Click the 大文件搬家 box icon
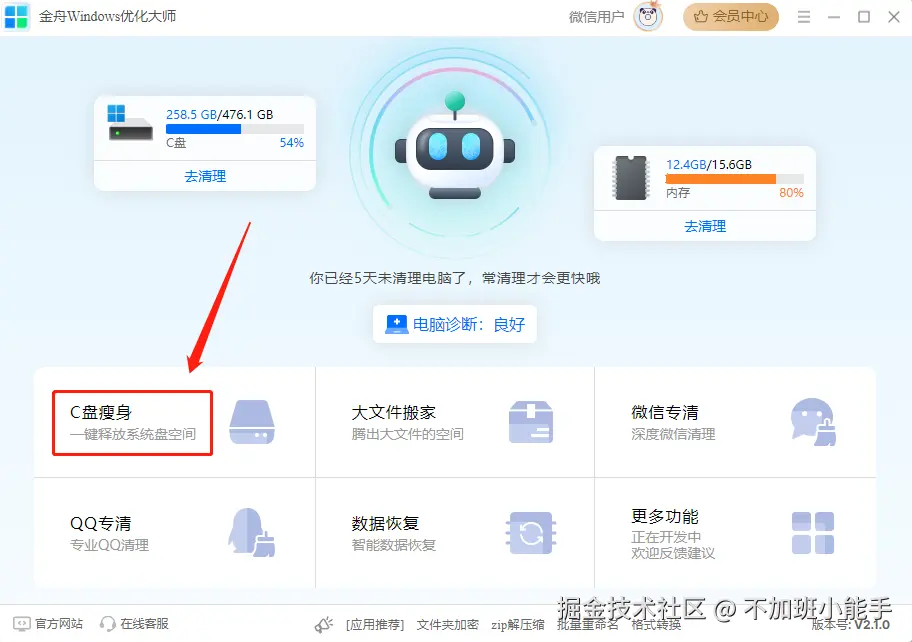The image size is (912, 642). tap(531, 422)
